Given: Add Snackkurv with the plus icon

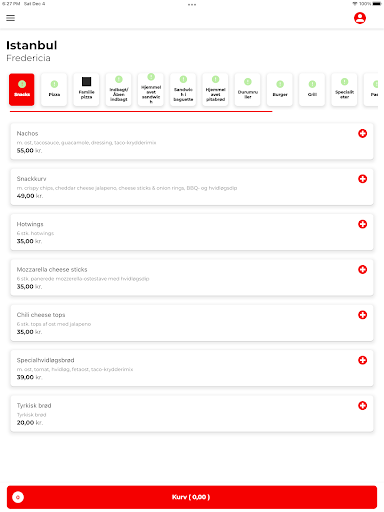Looking at the screenshot, I should pyautogui.click(x=362, y=179).
